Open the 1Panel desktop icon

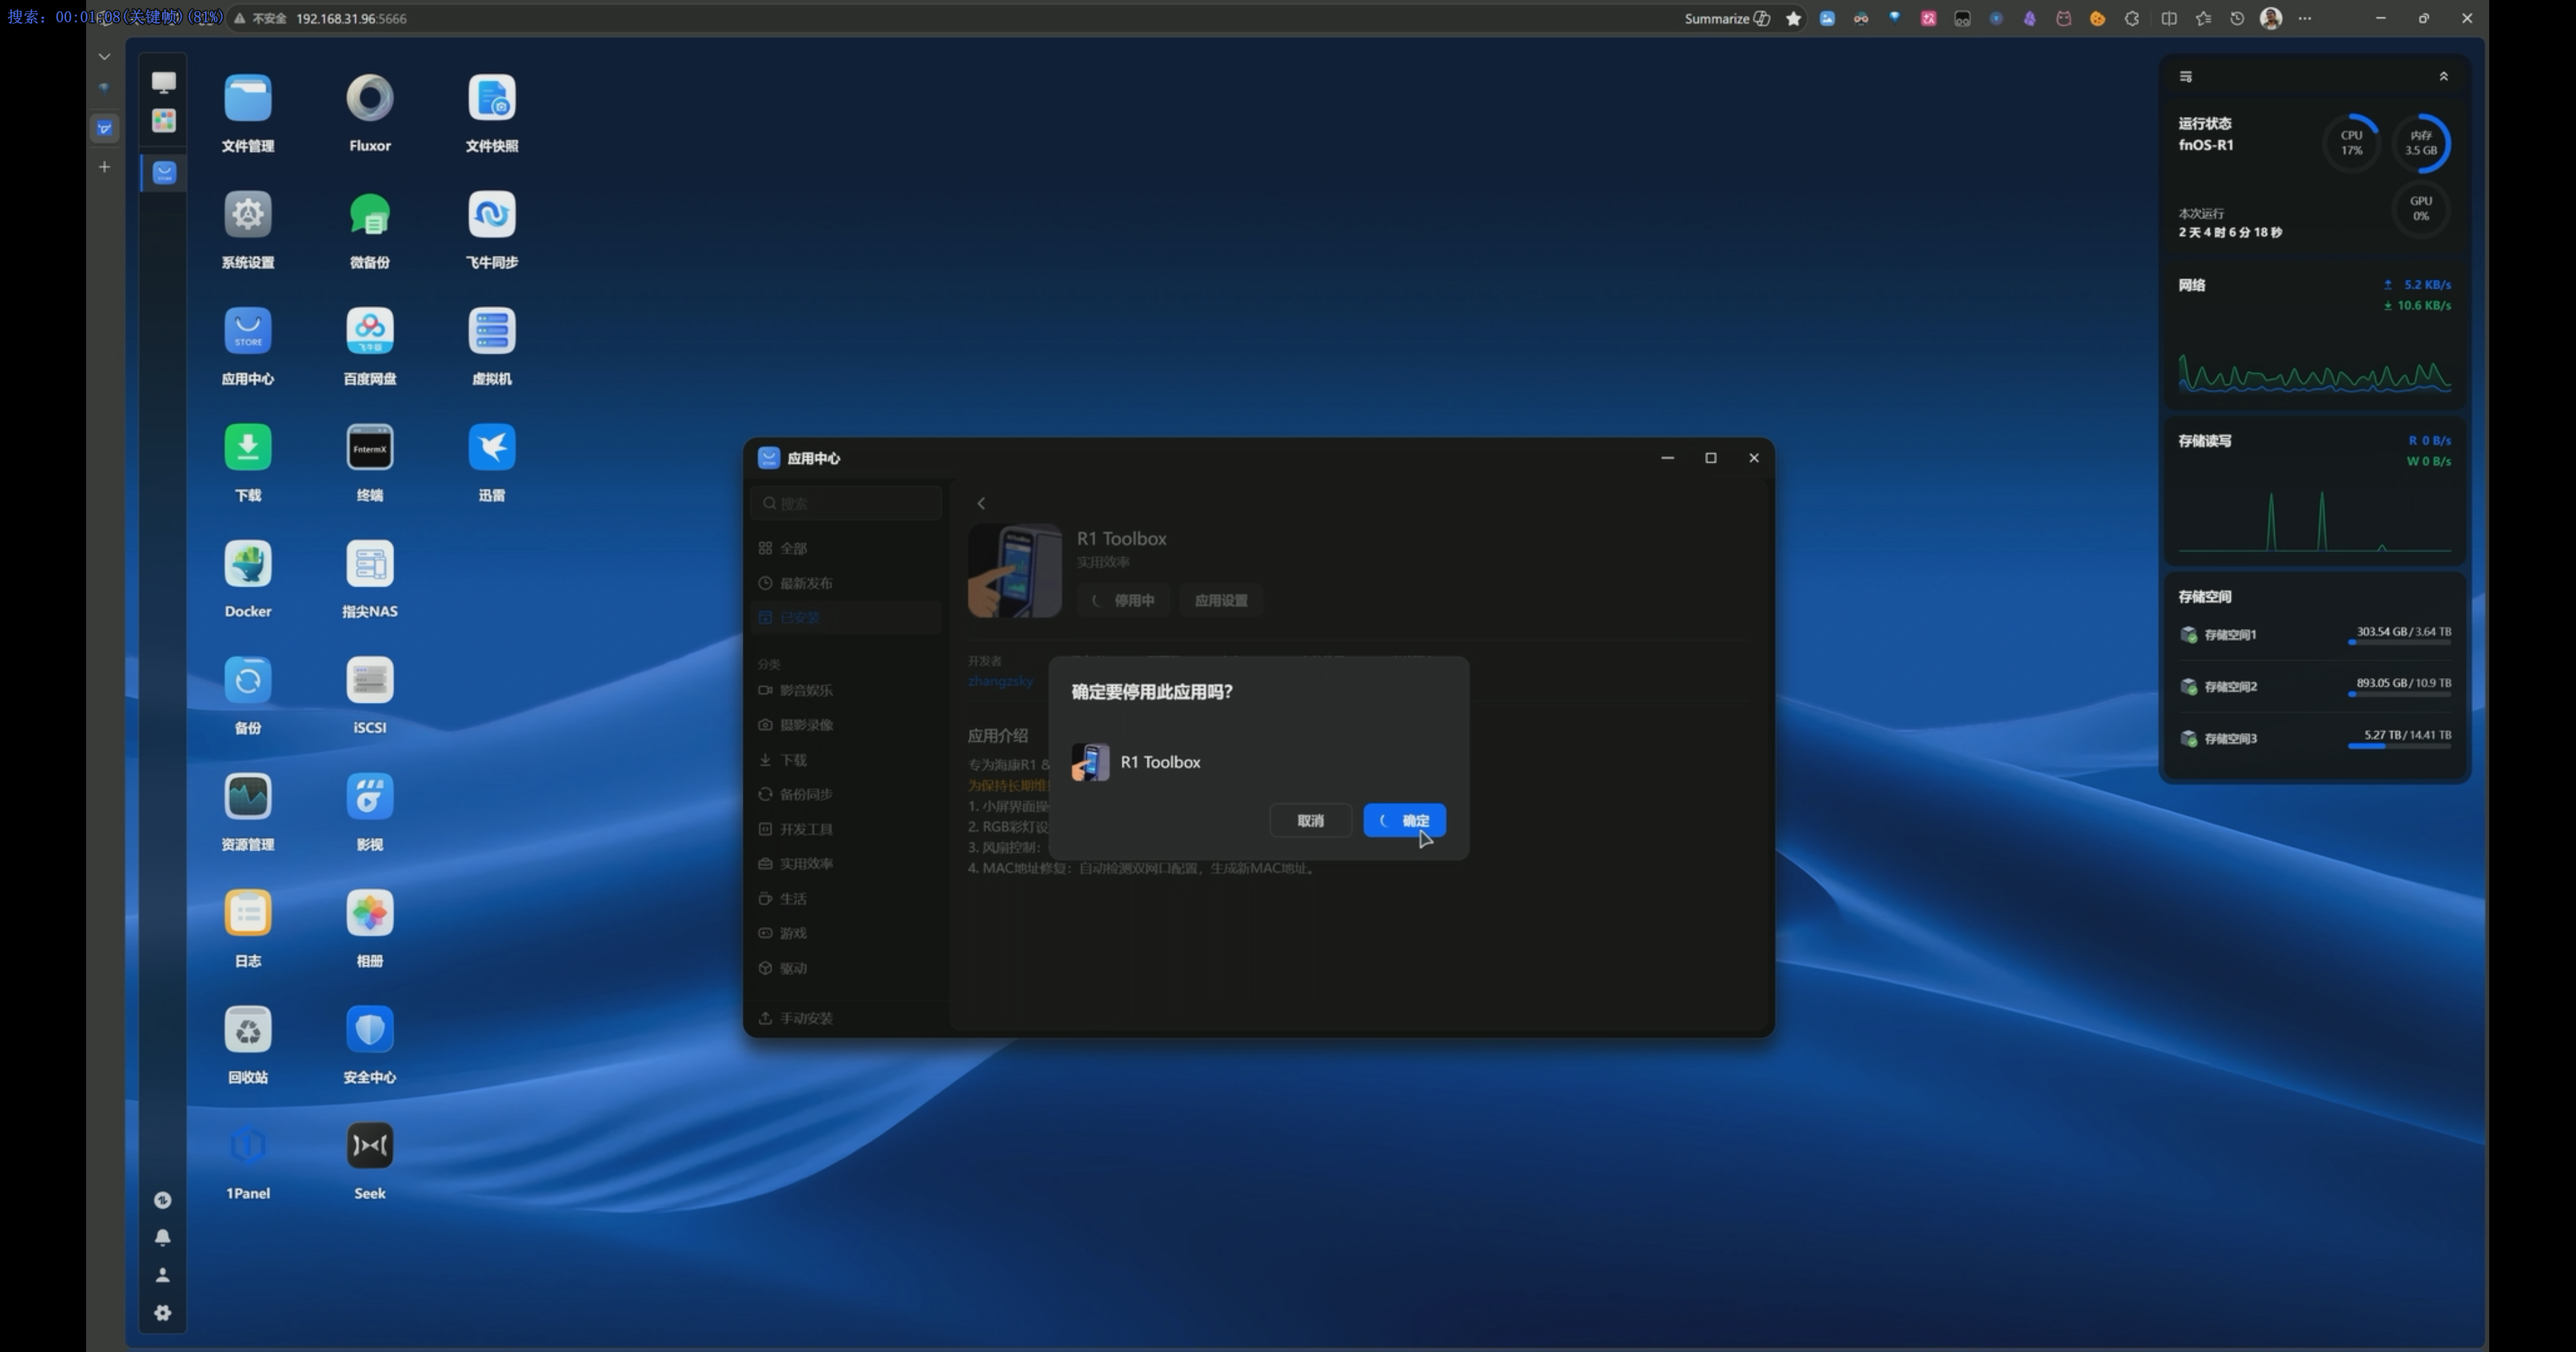tap(247, 1146)
